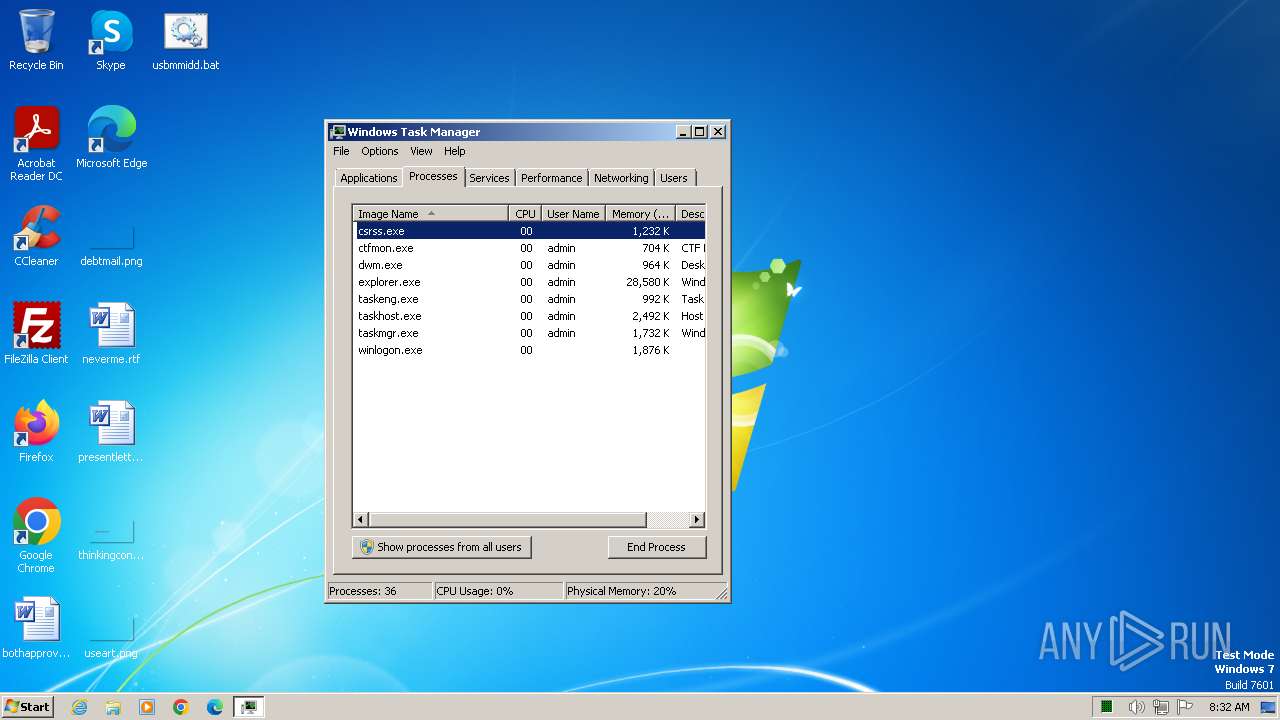Image resolution: width=1280 pixels, height=720 pixels.
Task: Sort by the Description column header
Action: [691, 214]
